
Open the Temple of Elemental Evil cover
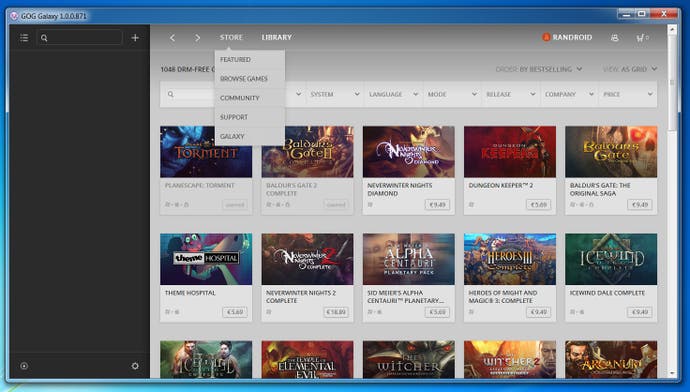point(307,359)
